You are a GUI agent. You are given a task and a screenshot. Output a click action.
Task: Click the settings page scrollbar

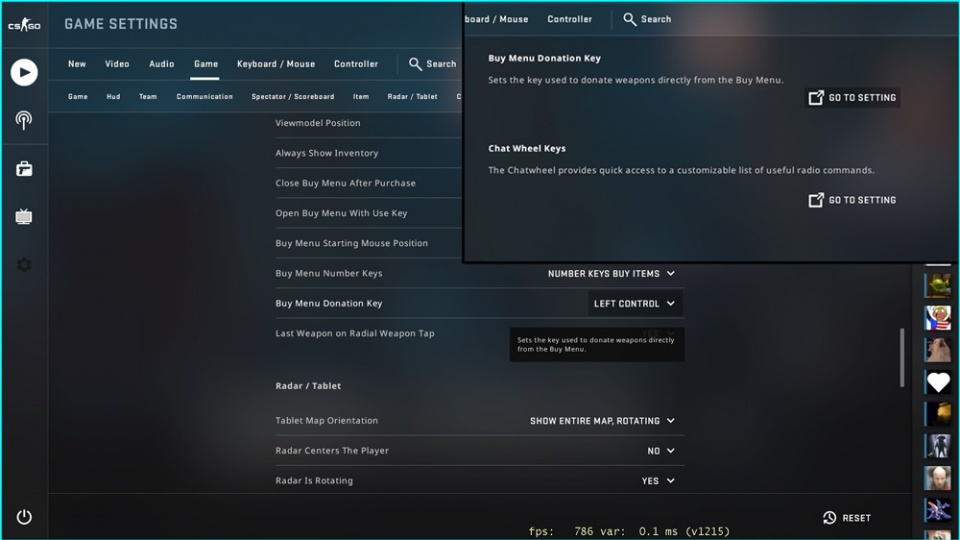[x=902, y=358]
